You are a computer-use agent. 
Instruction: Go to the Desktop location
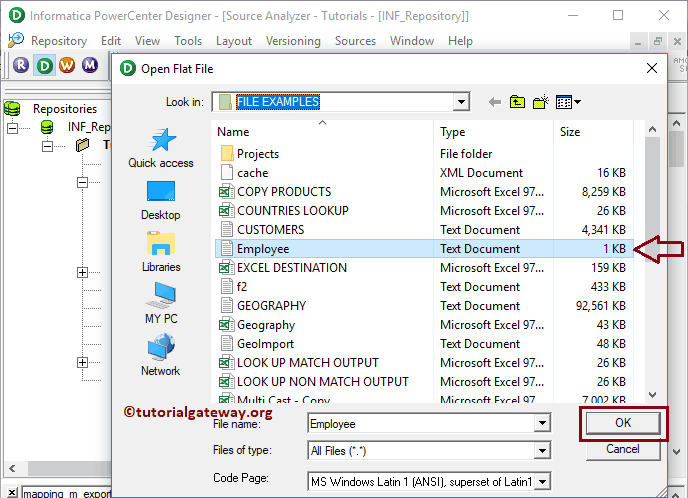(x=161, y=201)
